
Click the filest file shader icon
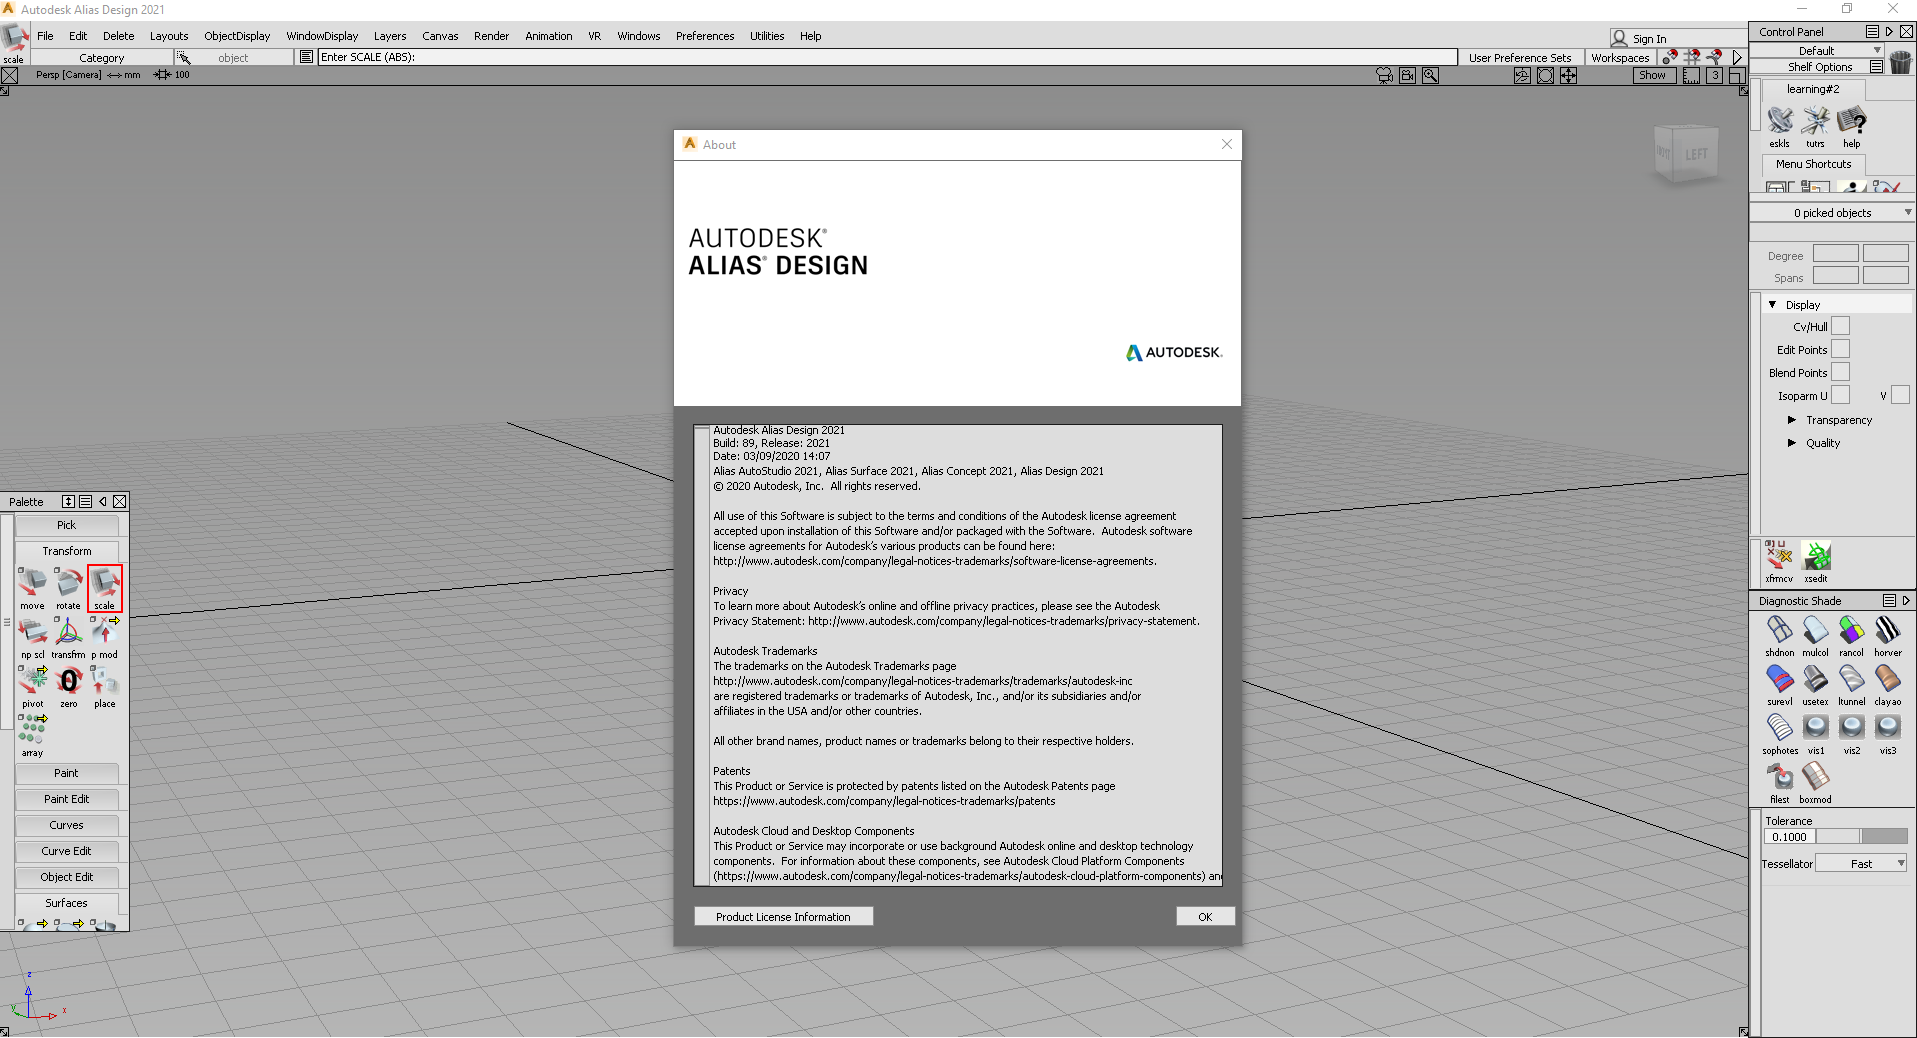[x=1779, y=782]
